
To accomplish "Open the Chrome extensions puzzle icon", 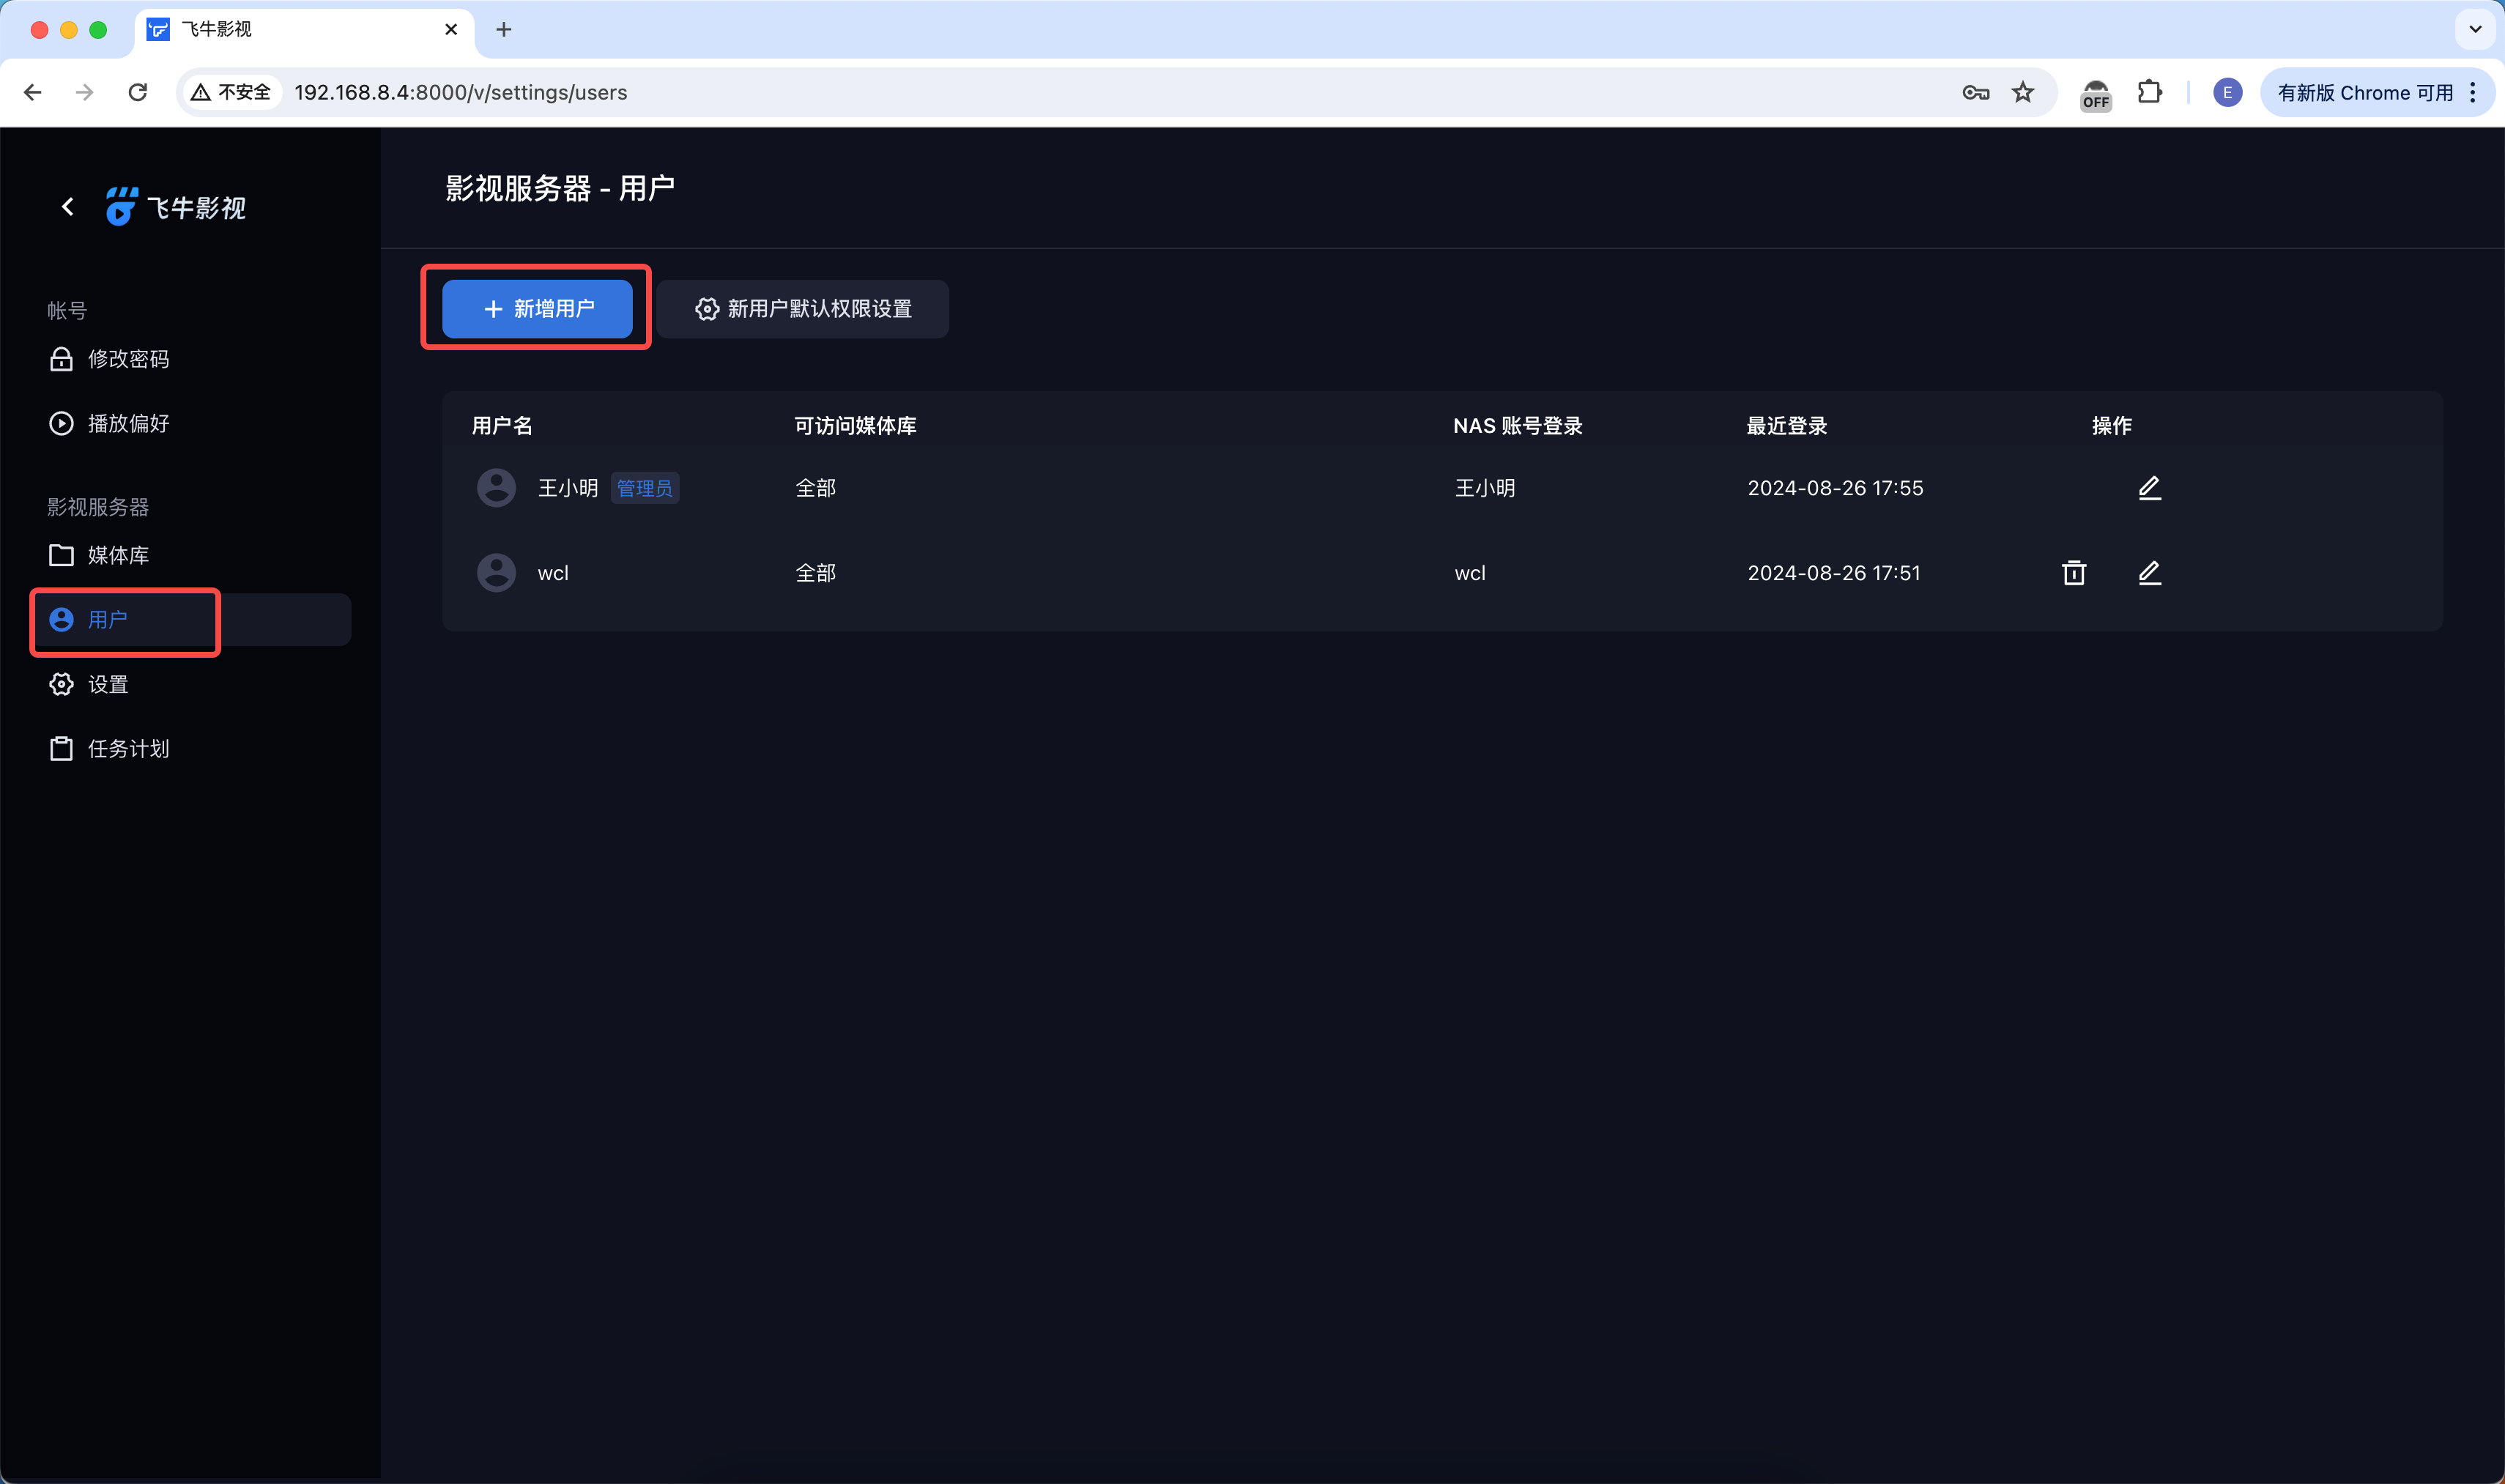I will (2149, 92).
